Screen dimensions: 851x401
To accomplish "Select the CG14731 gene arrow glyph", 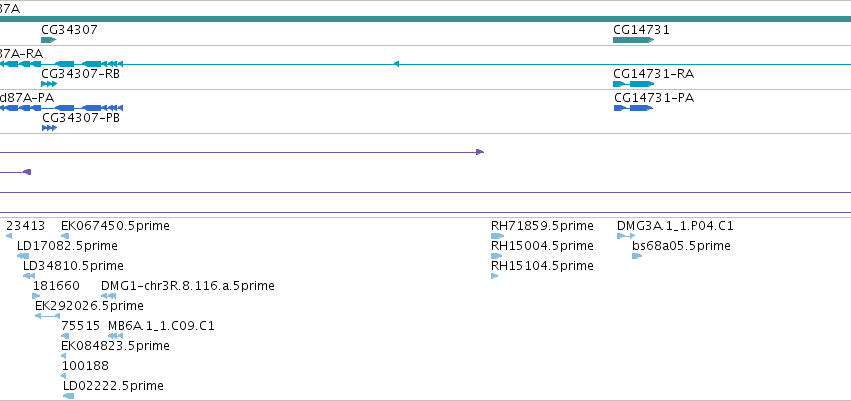I will [633, 40].
